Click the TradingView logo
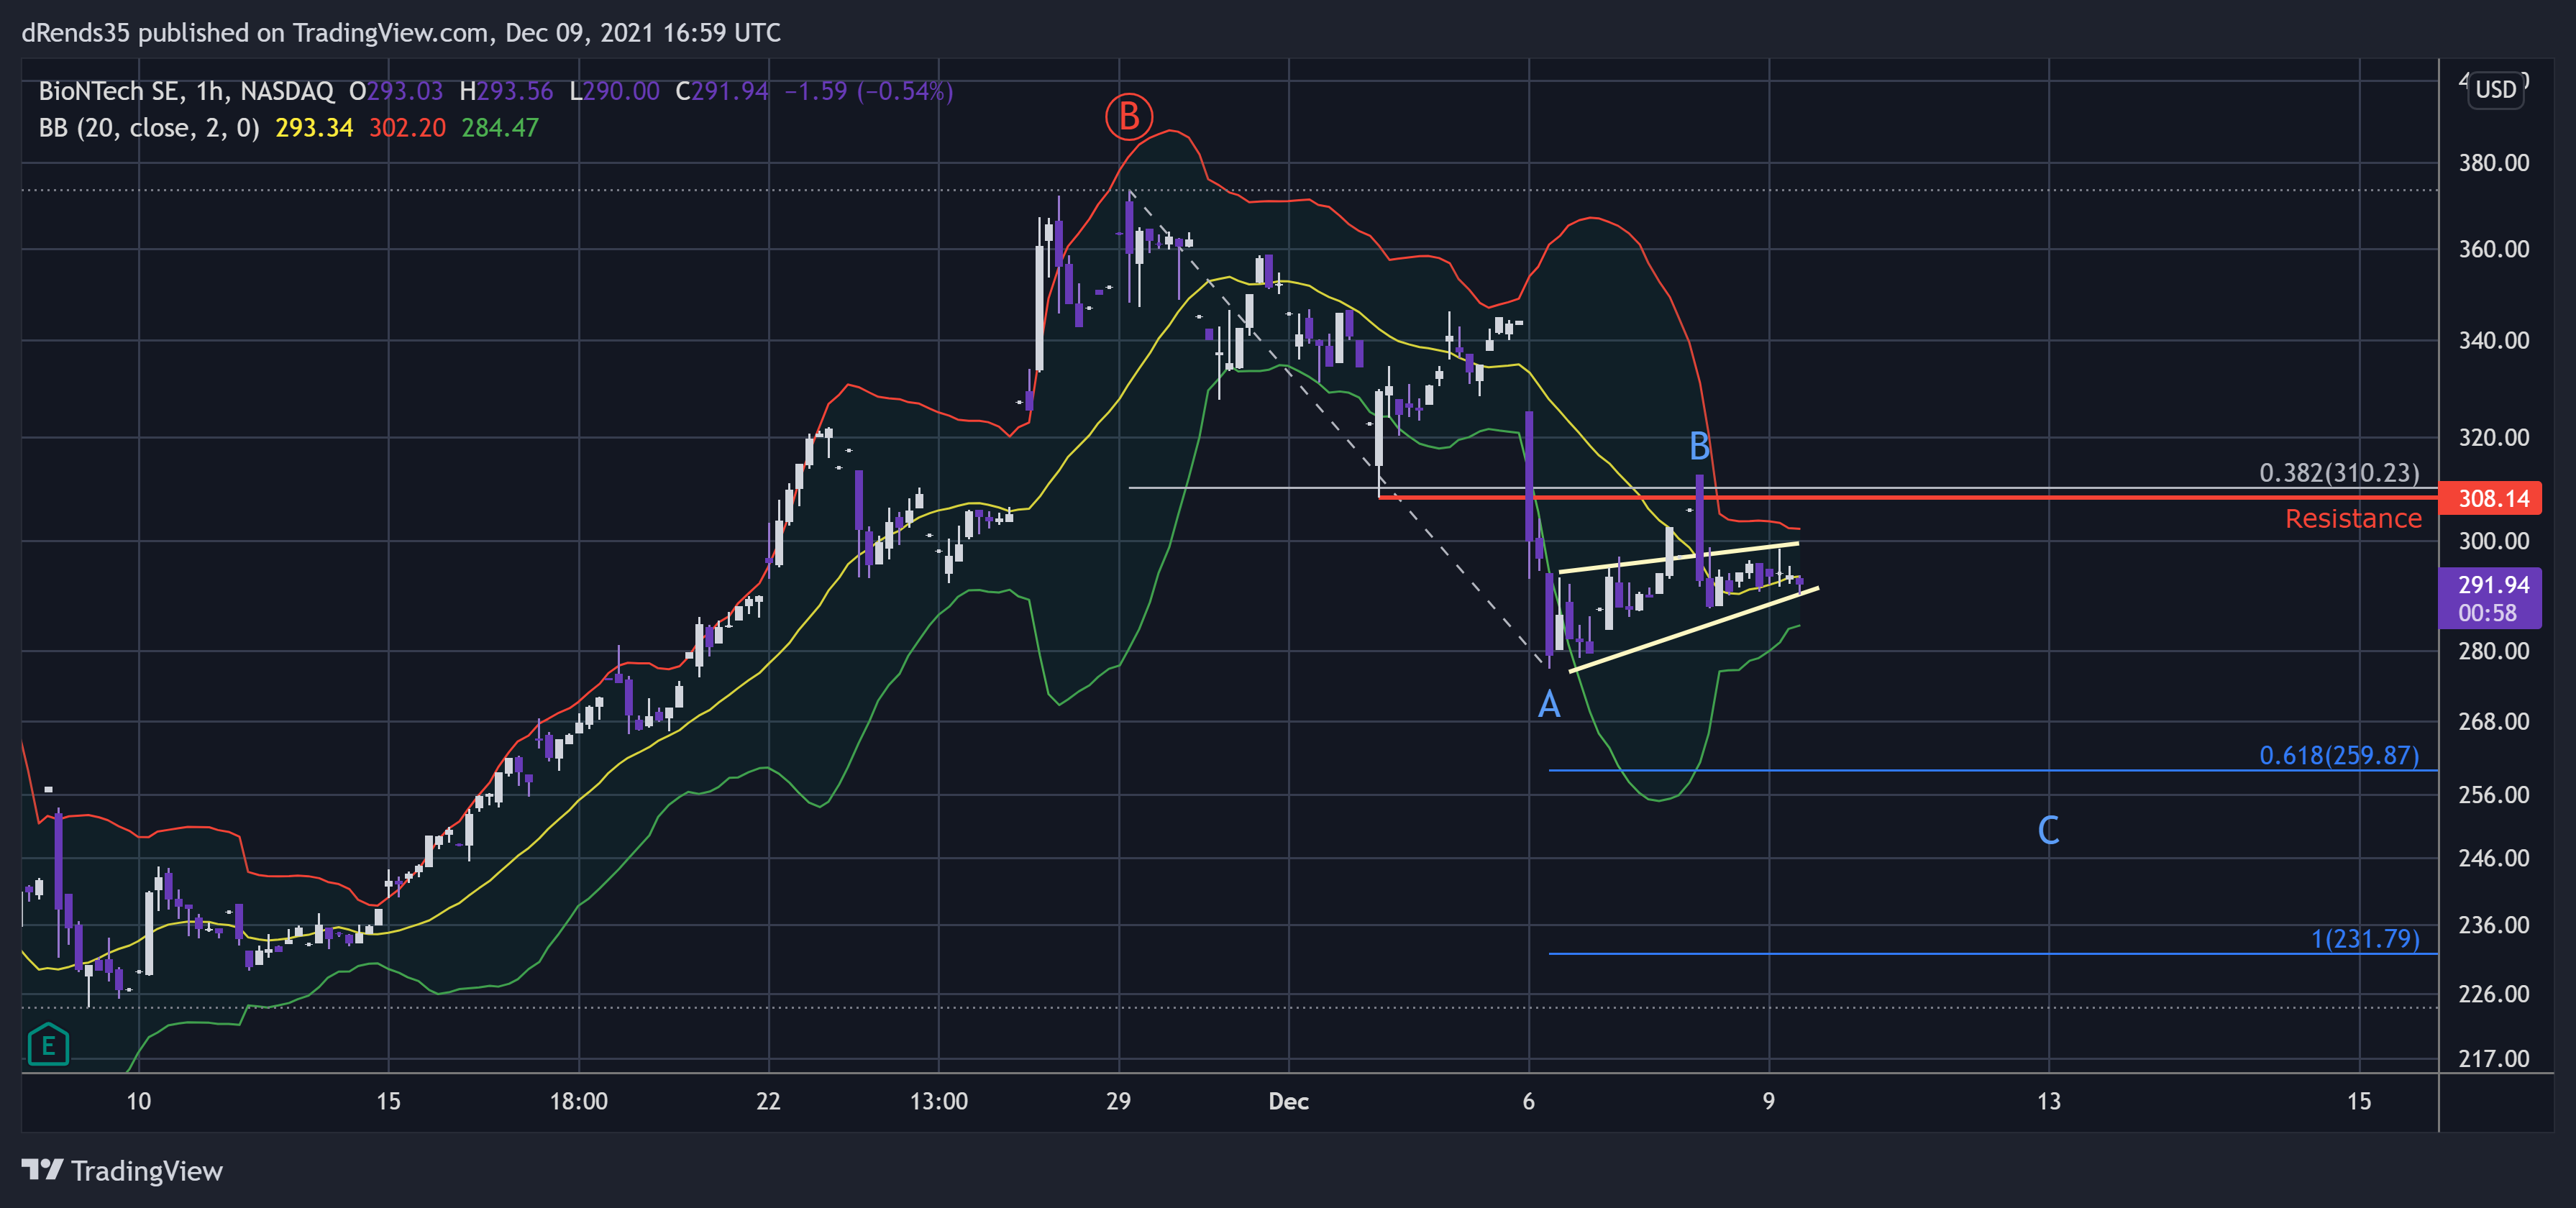Screen dimensions: 2576x1208 (x=122, y=1170)
